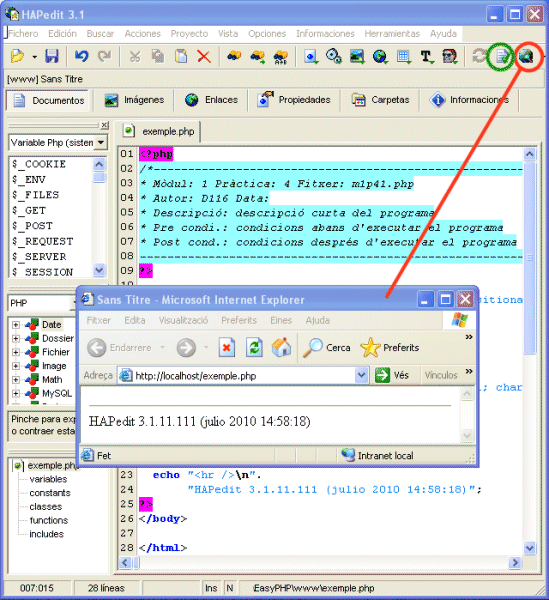The height and width of the screenshot is (600, 549).
Task: Close the side panel with small X
Action: pos(104,125)
